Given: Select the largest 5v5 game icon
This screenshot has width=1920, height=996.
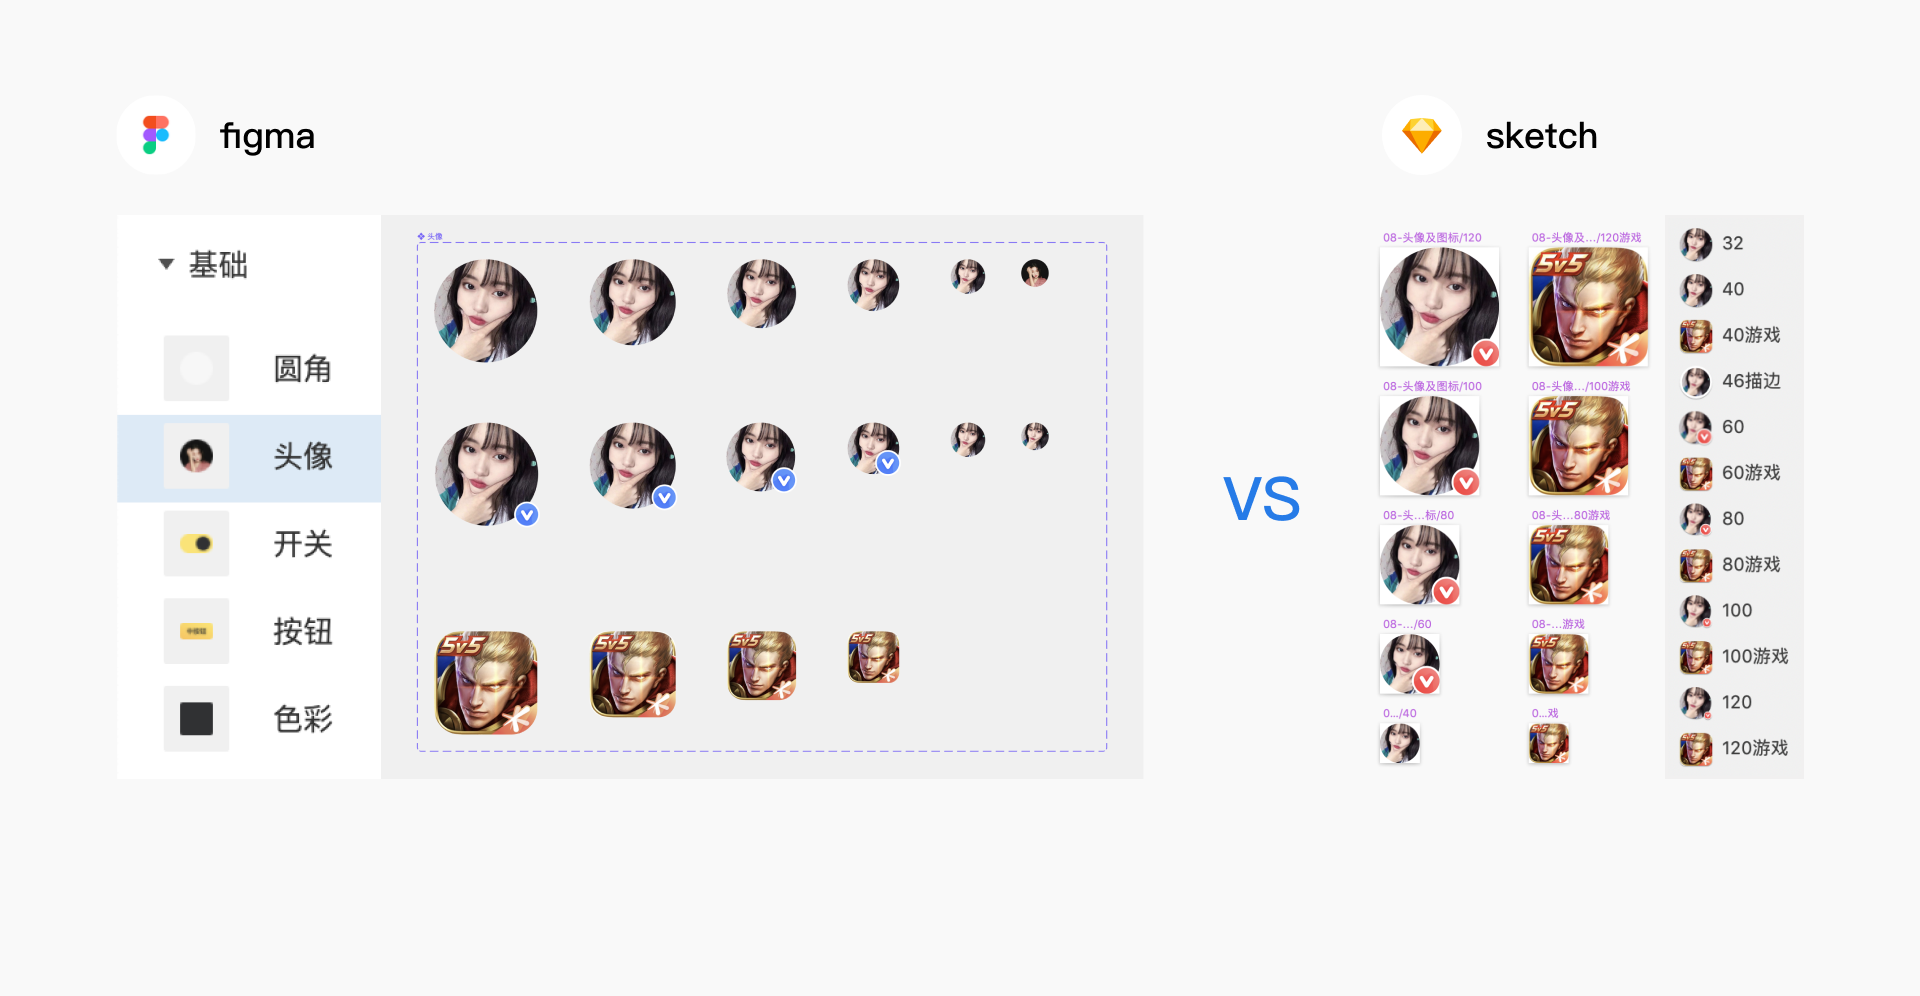Looking at the screenshot, I should (486, 682).
